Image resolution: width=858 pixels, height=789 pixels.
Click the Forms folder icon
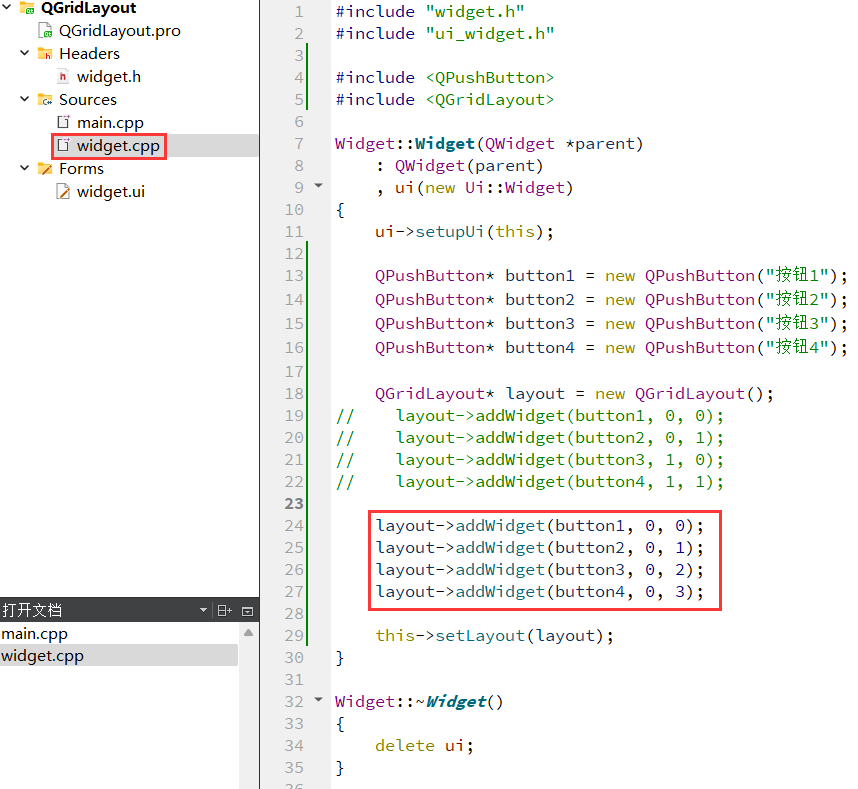click(x=45, y=169)
